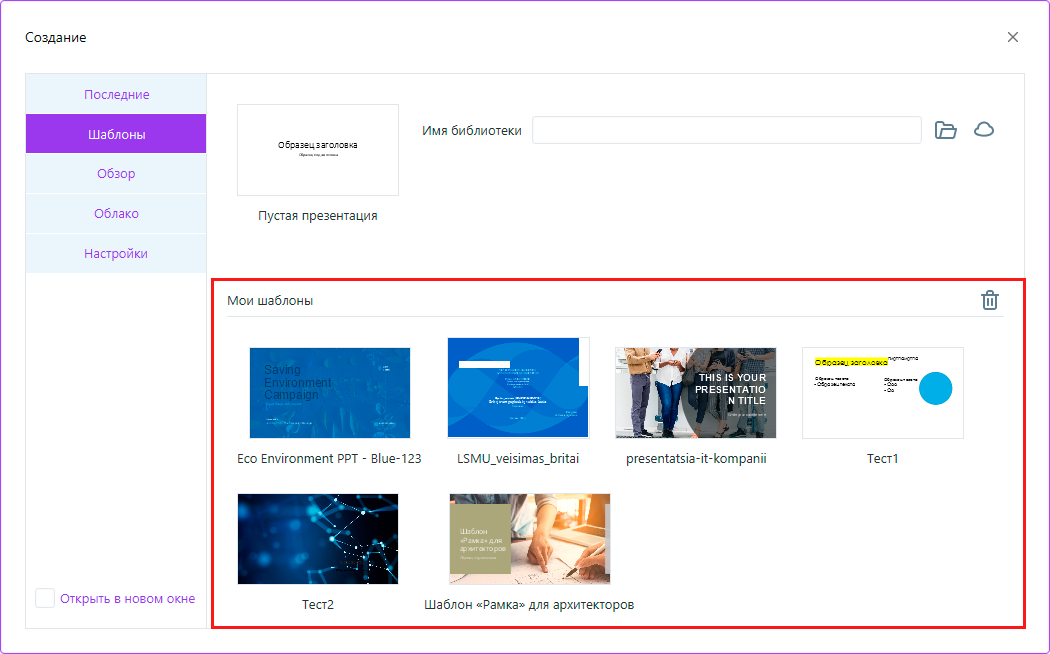Select the Тест1 template thumbnail
The image size is (1050, 654).
[x=882, y=392]
